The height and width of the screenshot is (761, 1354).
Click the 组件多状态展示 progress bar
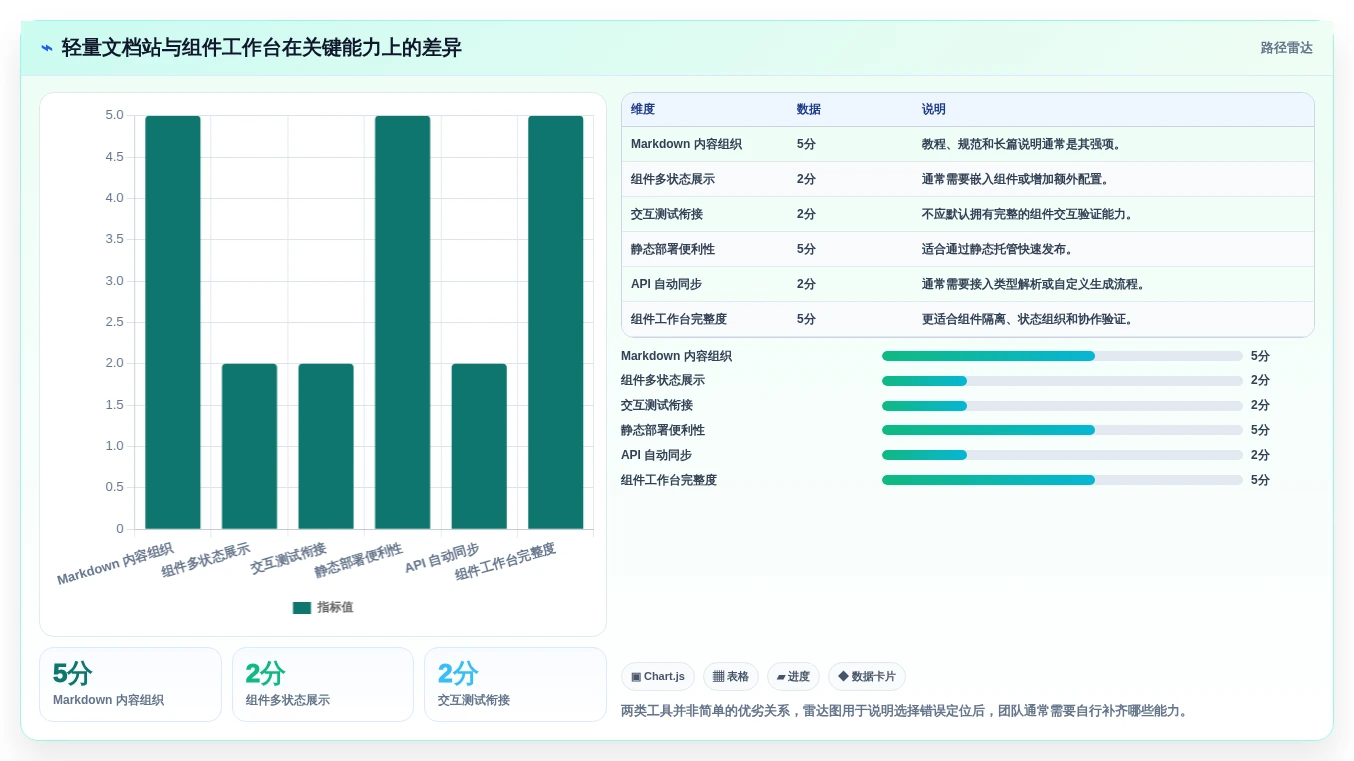(x=1062, y=381)
